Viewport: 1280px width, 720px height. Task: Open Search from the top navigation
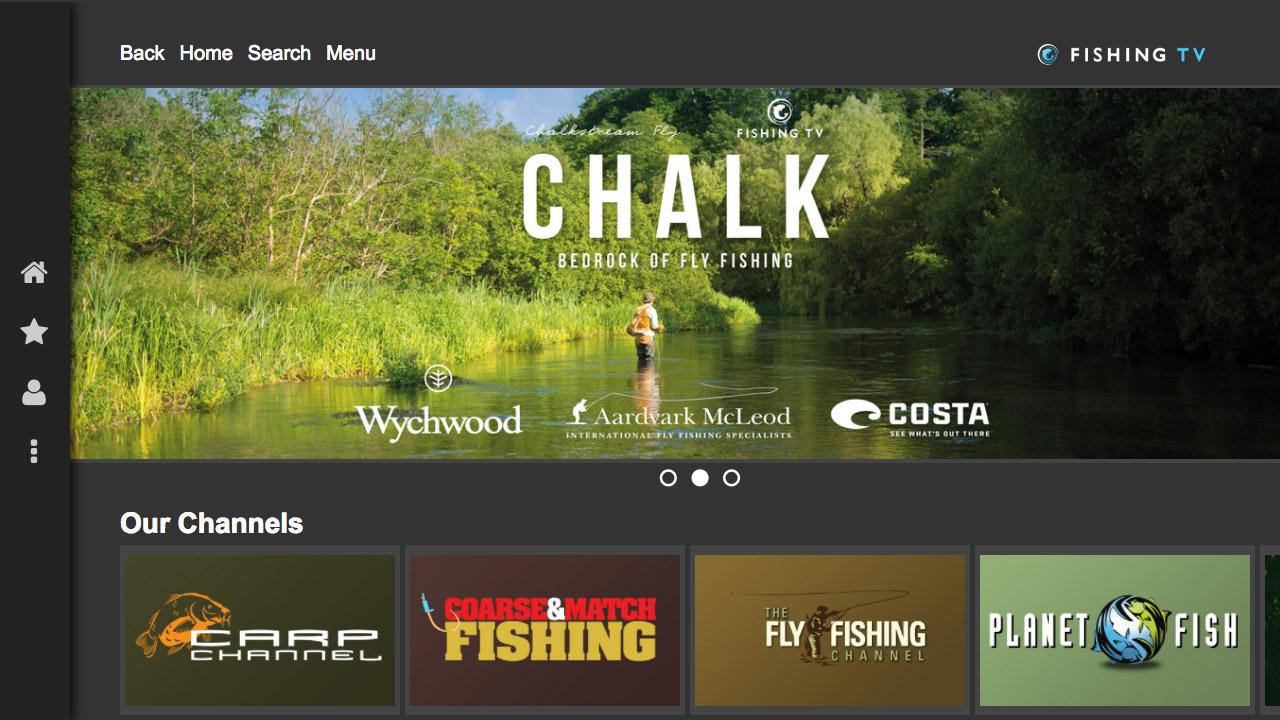point(279,53)
